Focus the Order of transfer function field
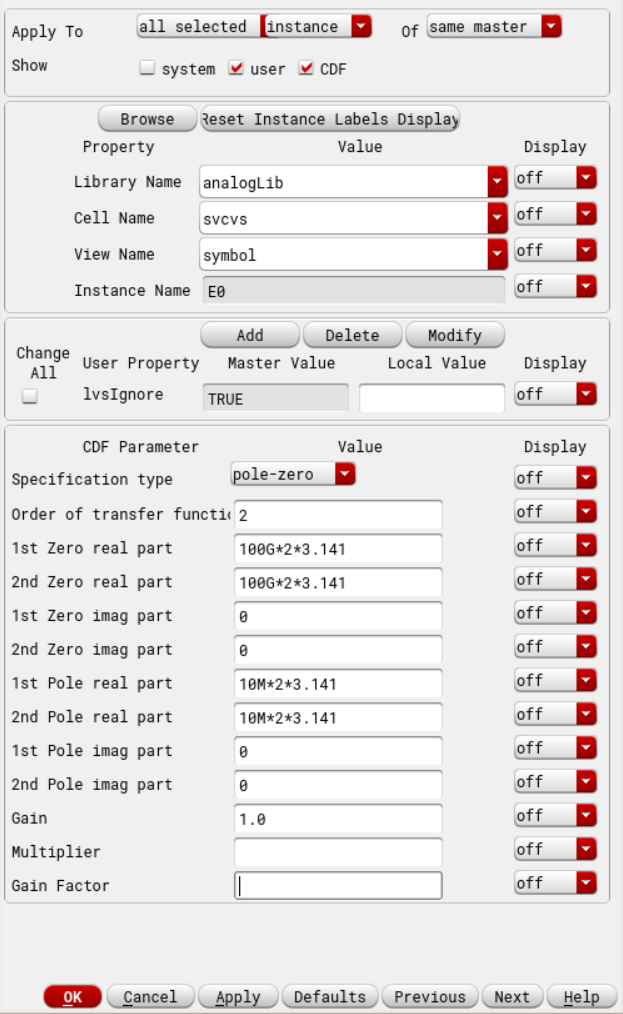 pyautogui.click(x=338, y=515)
